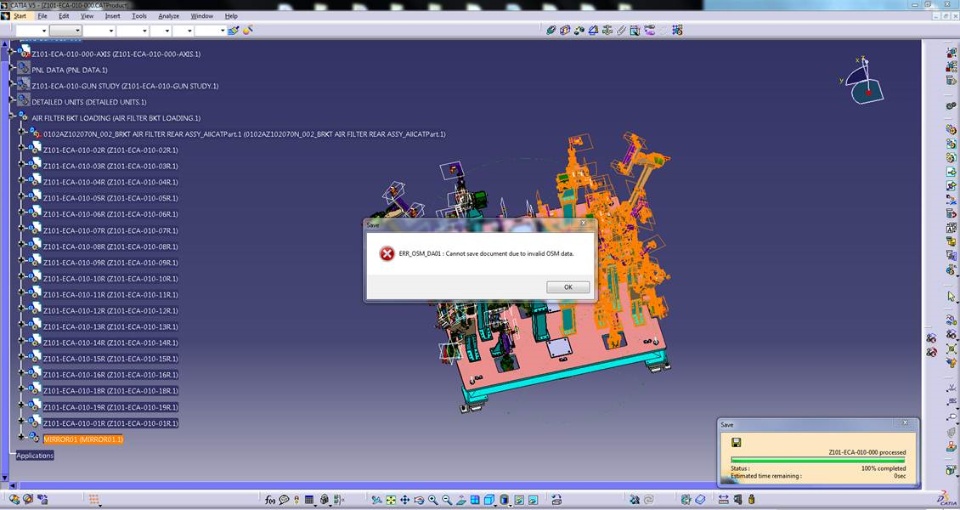Click OK in the Save error dialog

[568, 287]
